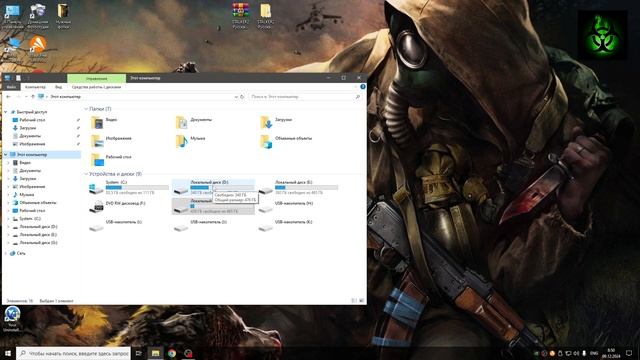
Task: Collapse the Этот компьютер tree node
Action: [6, 155]
